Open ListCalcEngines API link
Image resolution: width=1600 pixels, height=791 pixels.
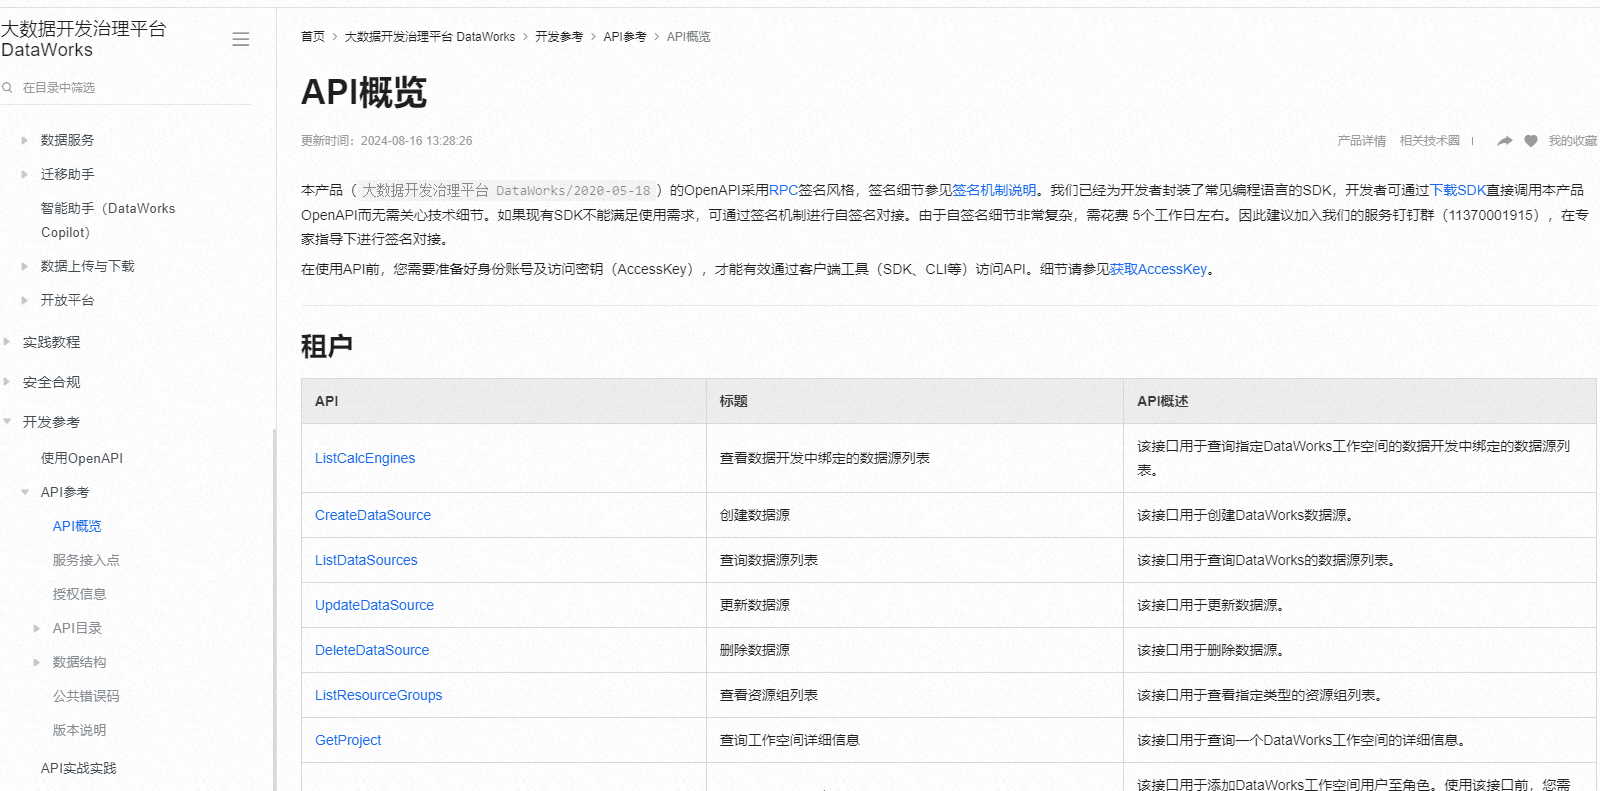[x=365, y=458]
